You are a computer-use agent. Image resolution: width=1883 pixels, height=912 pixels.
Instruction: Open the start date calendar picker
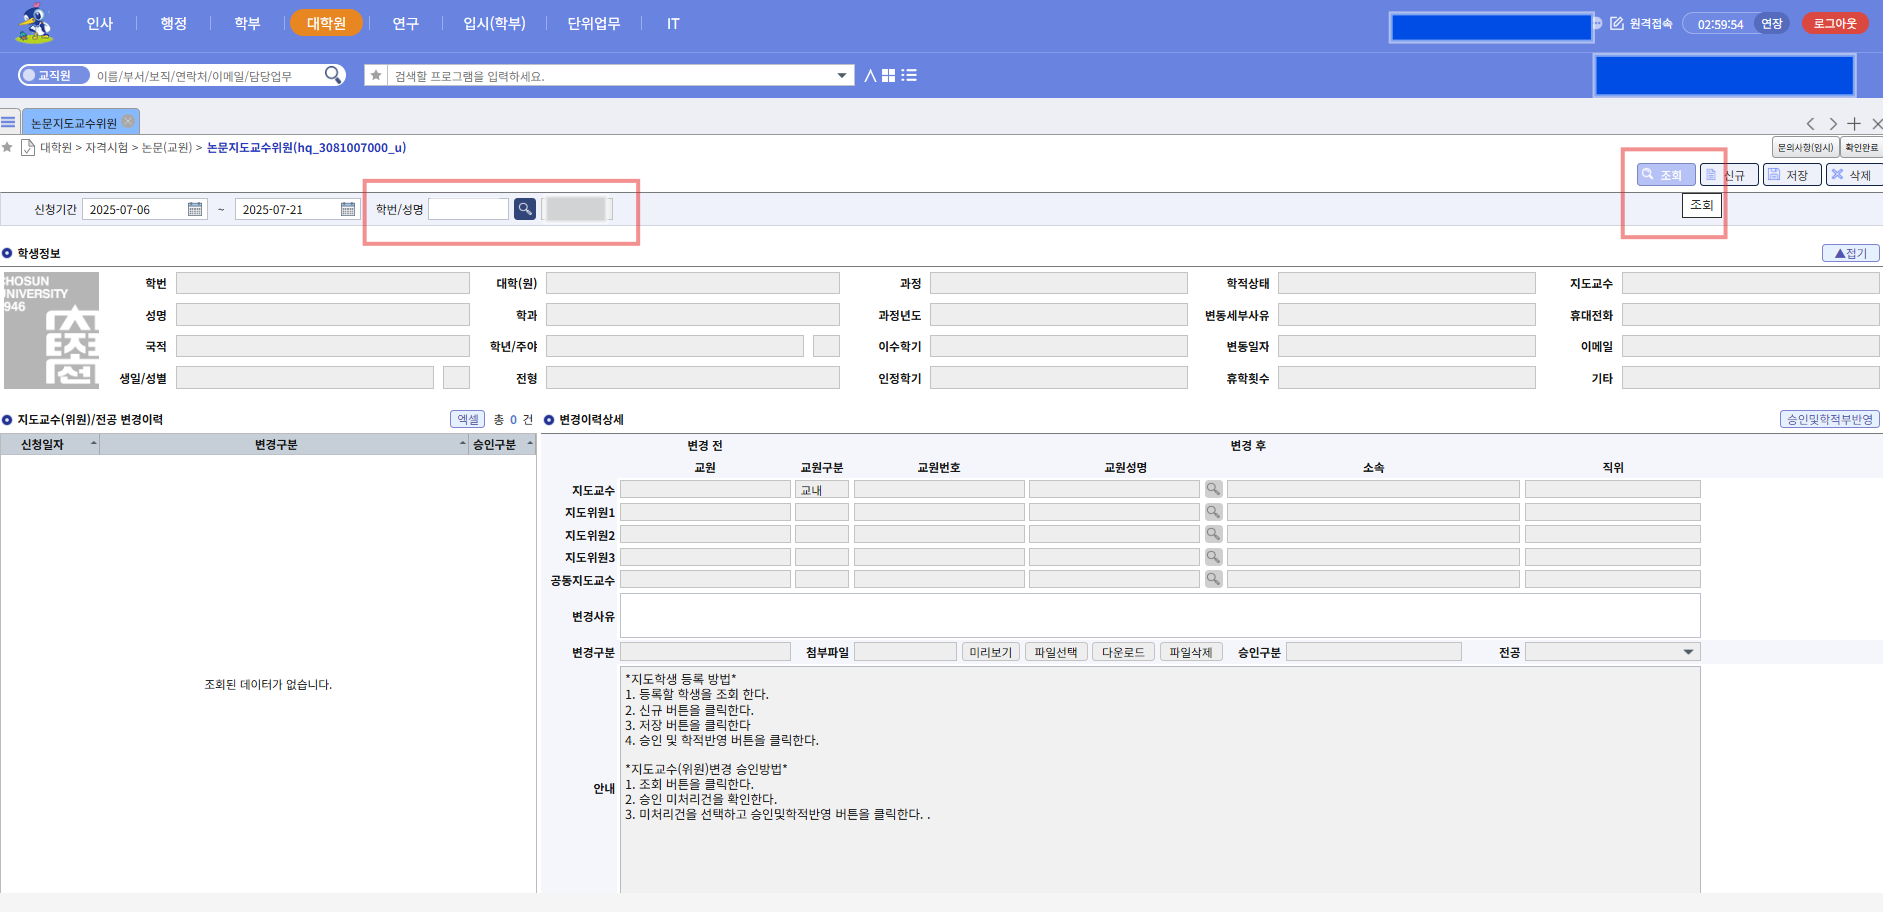(x=195, y=209)
